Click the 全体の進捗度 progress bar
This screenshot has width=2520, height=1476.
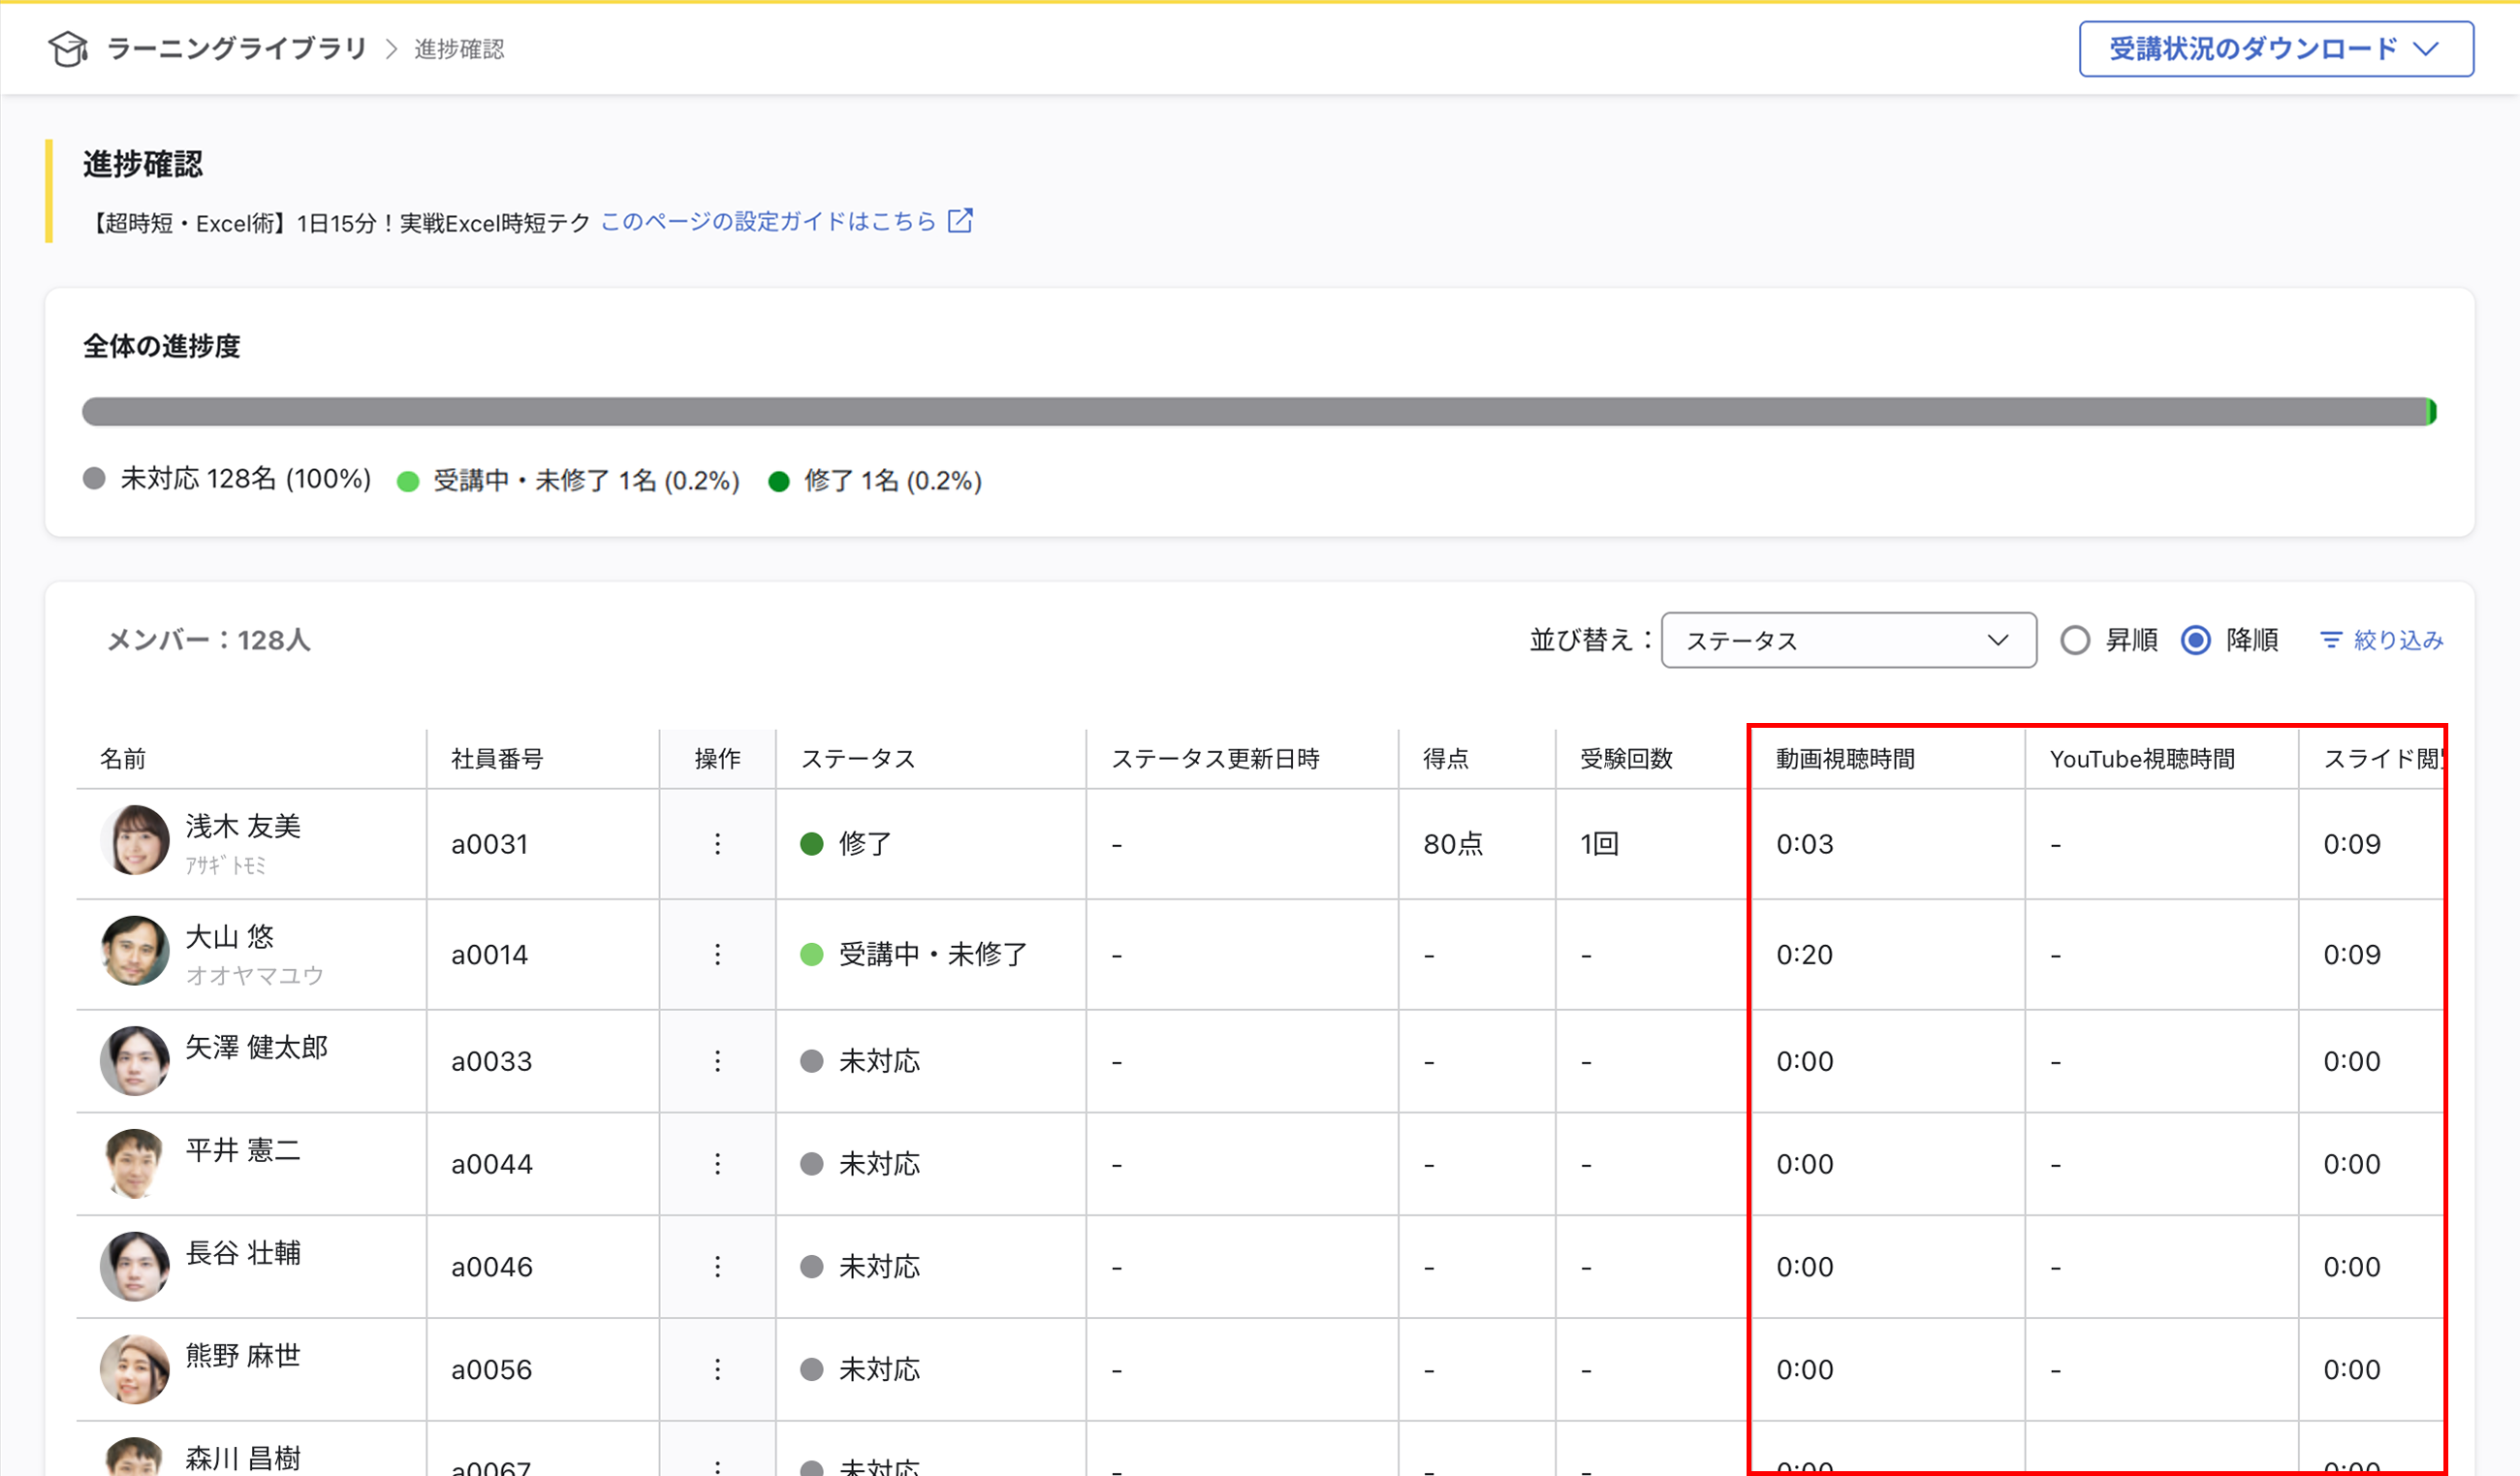[x=1260, y=411]
